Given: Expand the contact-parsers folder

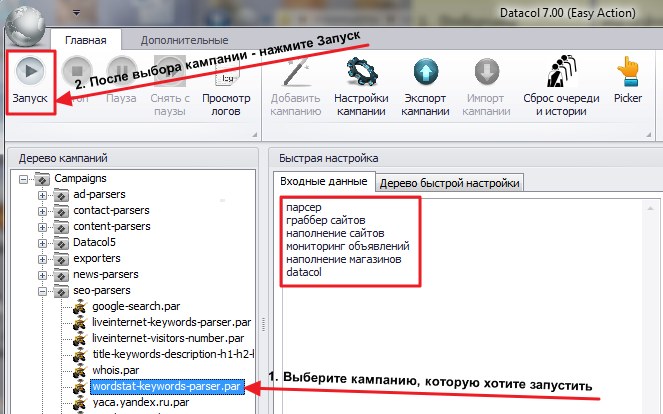Looking at the screenshot, I should 42,211.
